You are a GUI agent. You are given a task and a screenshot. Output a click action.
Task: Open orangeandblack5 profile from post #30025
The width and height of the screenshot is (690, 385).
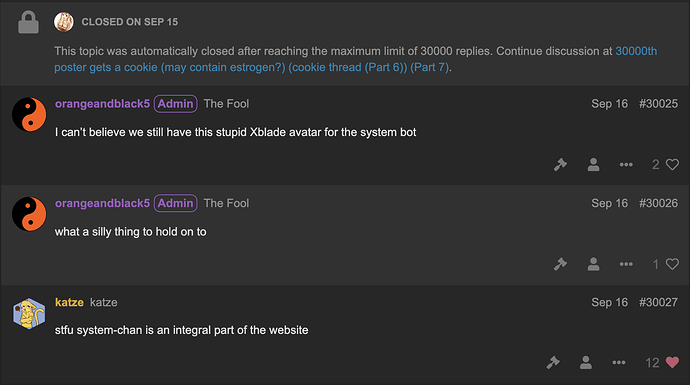point(102,104)
